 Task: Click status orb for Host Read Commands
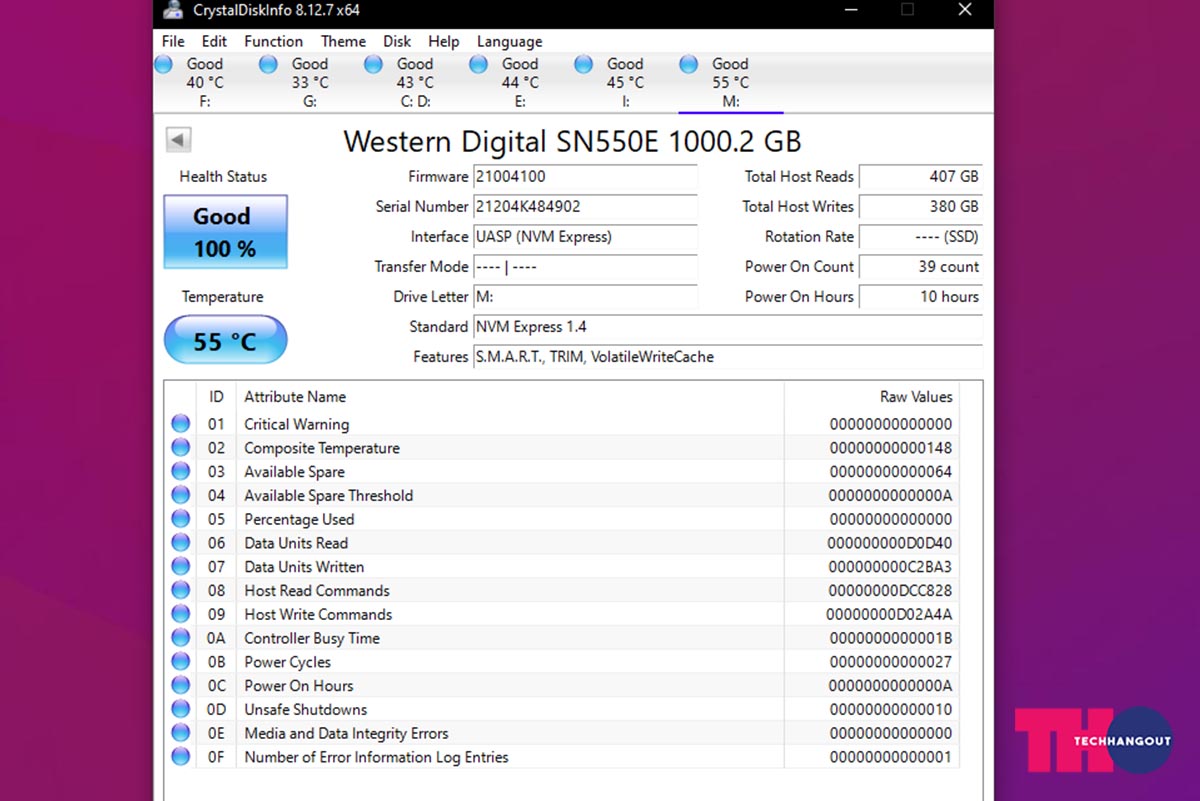(x=181, y=590)
